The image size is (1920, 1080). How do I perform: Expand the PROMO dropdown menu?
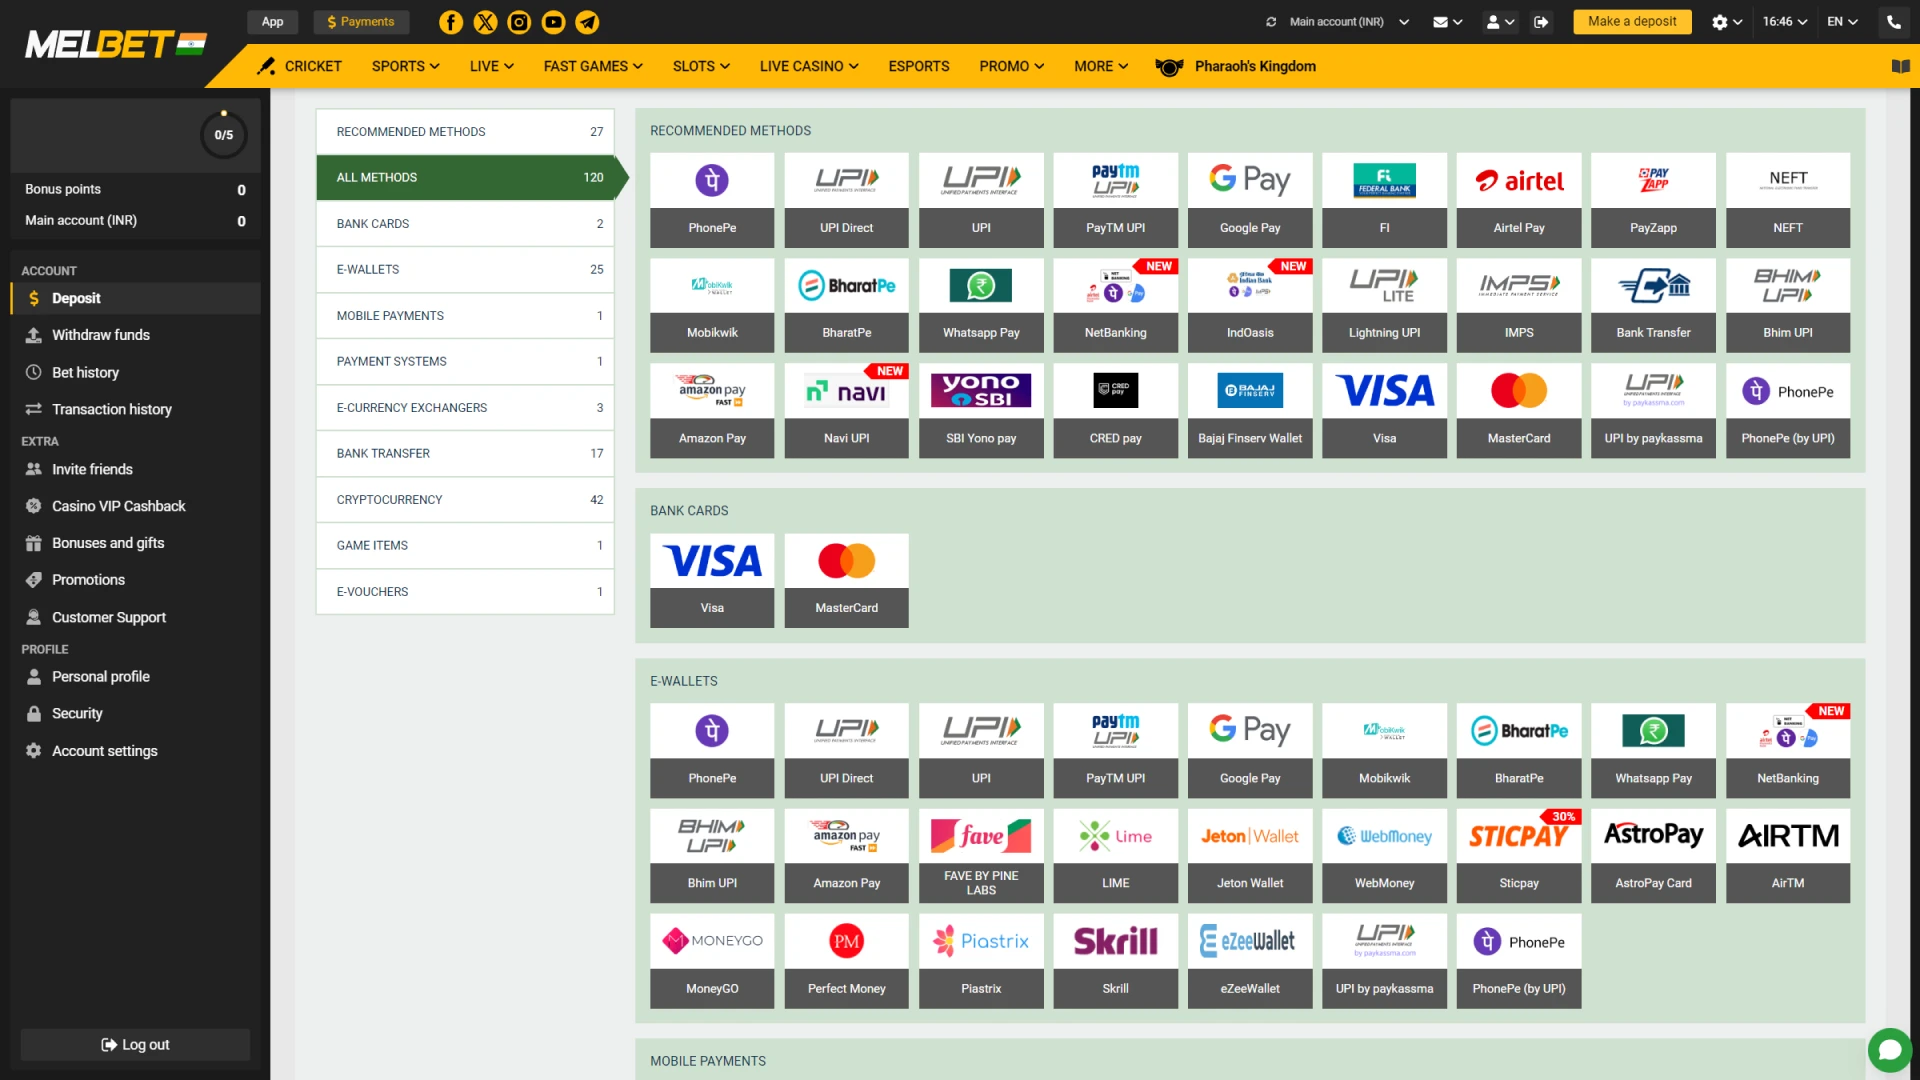(1010, 66)
